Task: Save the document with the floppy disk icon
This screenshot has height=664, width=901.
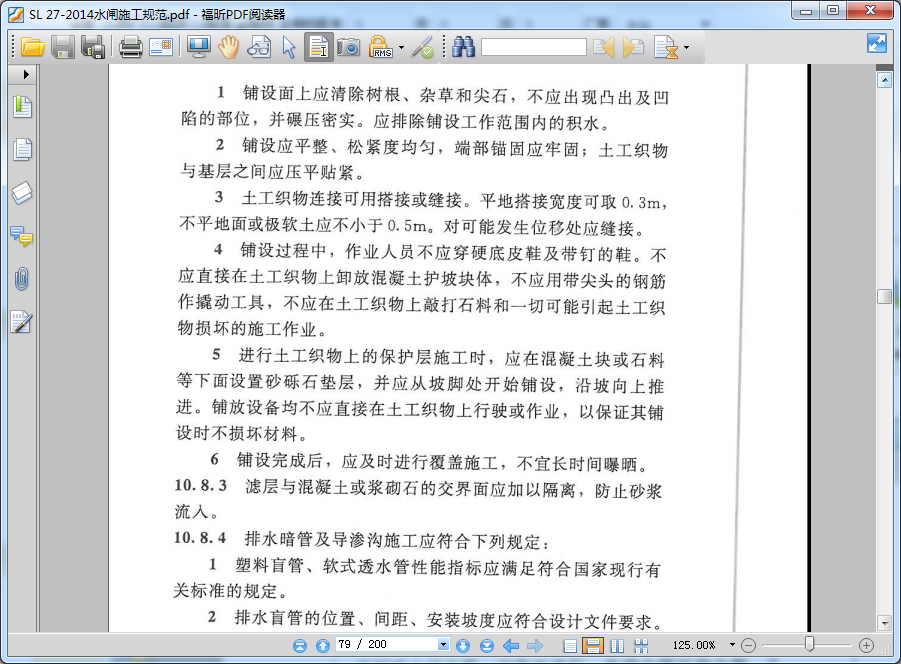Action: [63, 47]
